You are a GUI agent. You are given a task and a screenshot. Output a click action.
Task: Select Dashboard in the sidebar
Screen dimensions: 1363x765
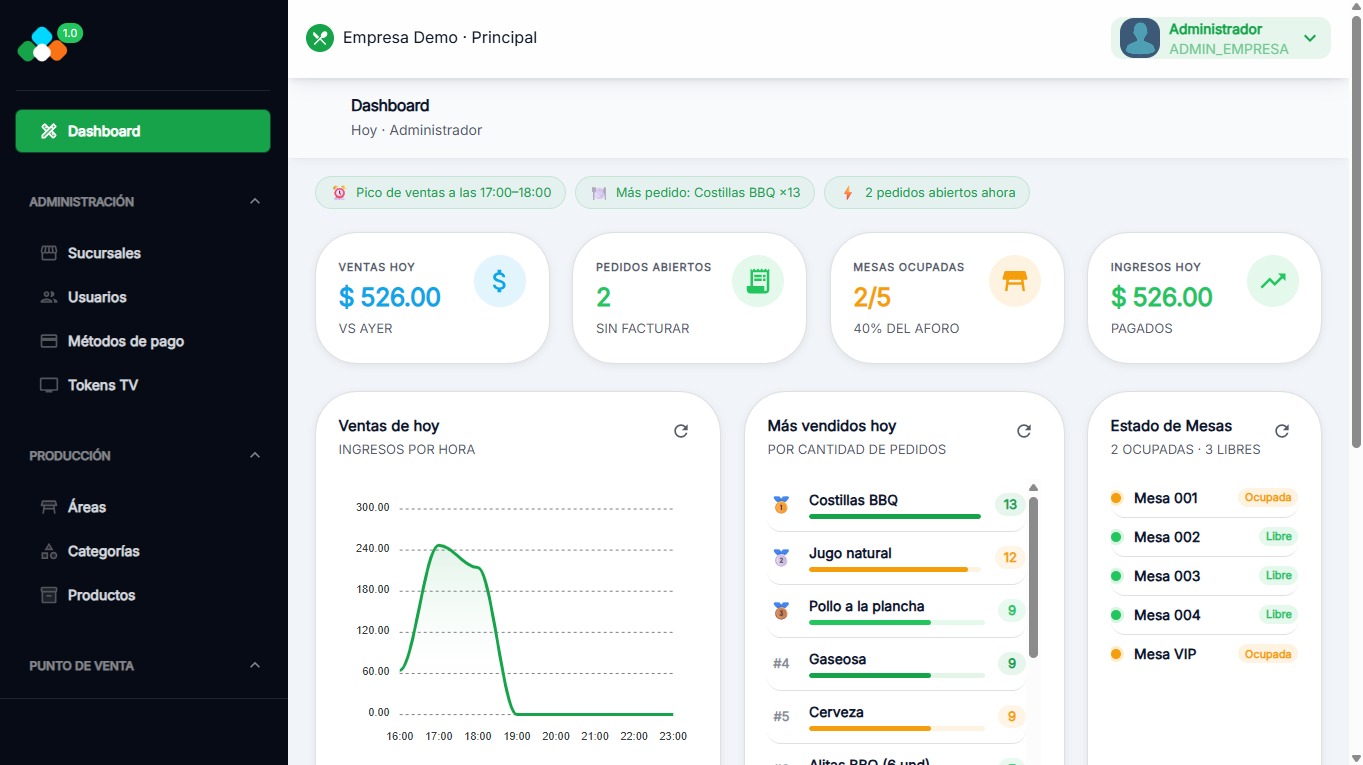(x=142, y=130)
